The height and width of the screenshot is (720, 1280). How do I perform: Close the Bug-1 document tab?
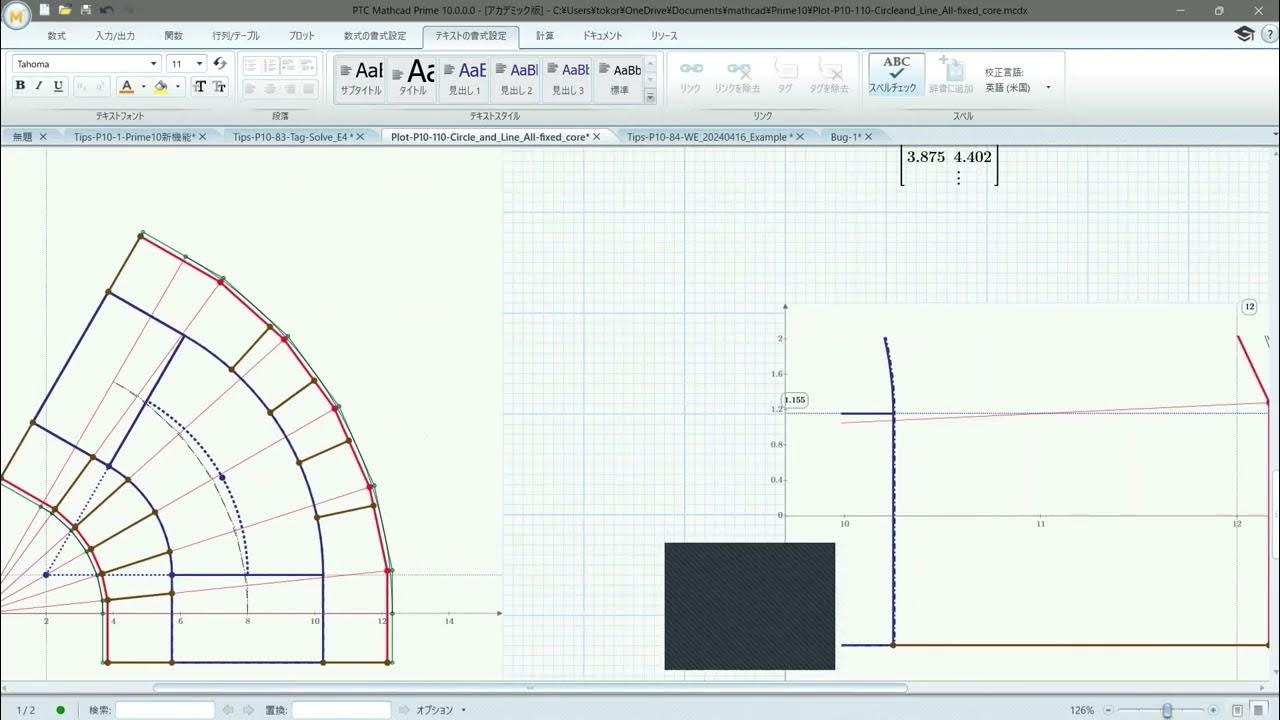(868, 137)
